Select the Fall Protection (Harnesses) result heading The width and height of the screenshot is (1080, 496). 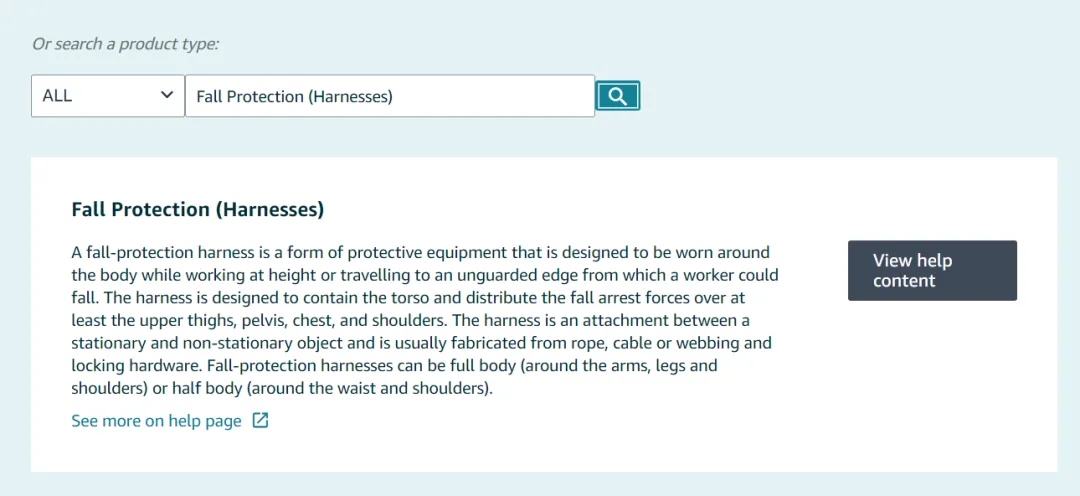coord(198,209)
